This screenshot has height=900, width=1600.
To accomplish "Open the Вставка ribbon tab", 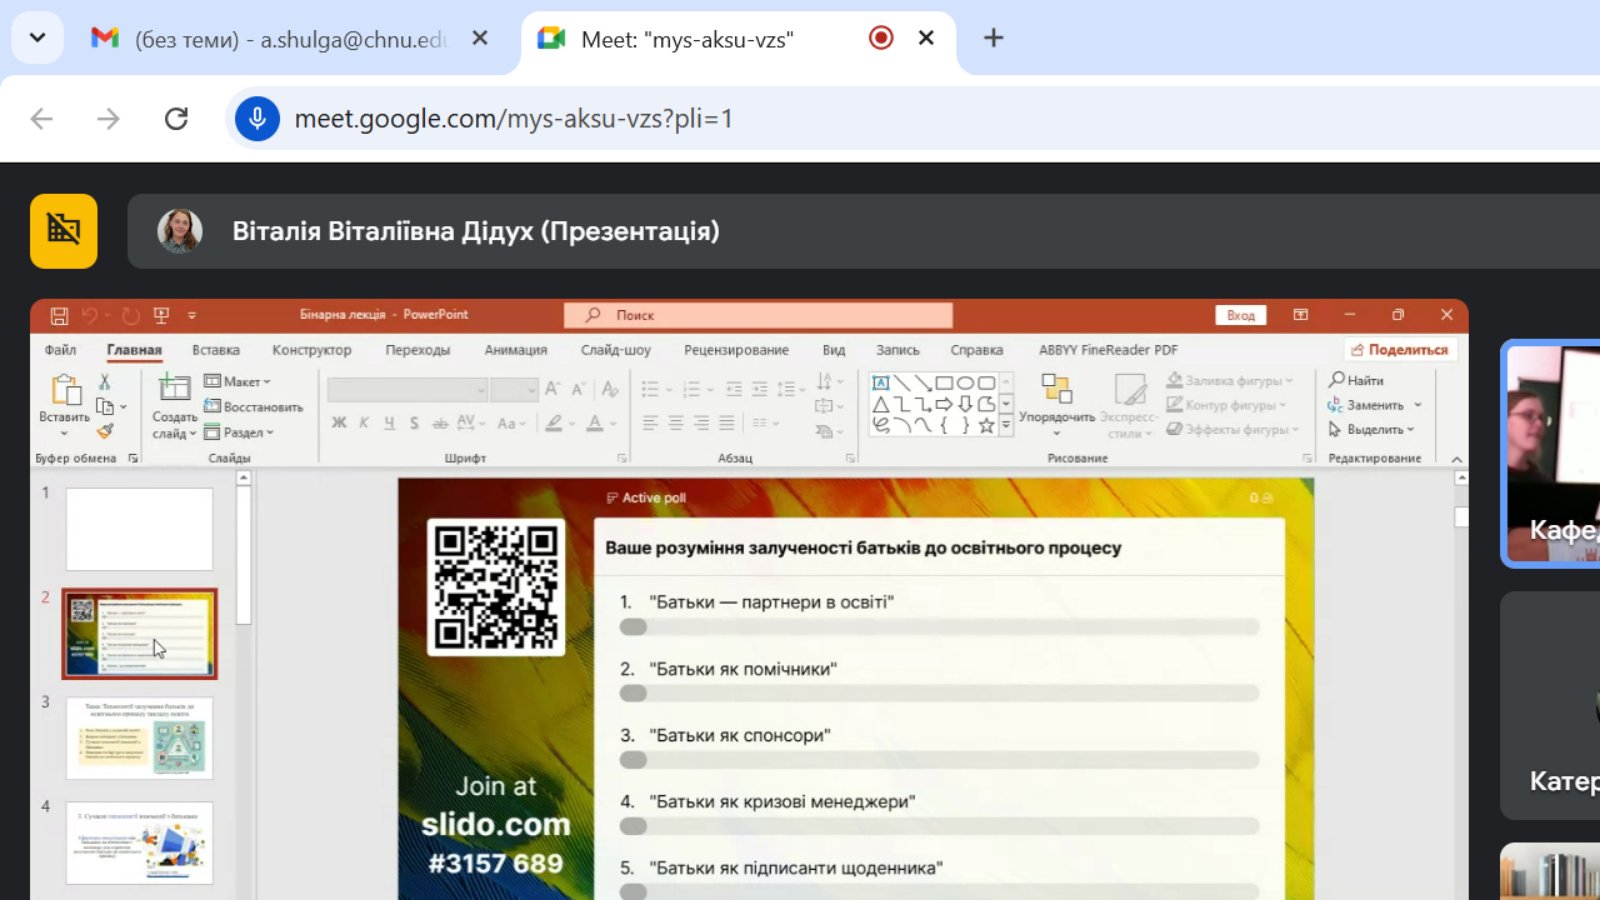I will pos(215,350).
